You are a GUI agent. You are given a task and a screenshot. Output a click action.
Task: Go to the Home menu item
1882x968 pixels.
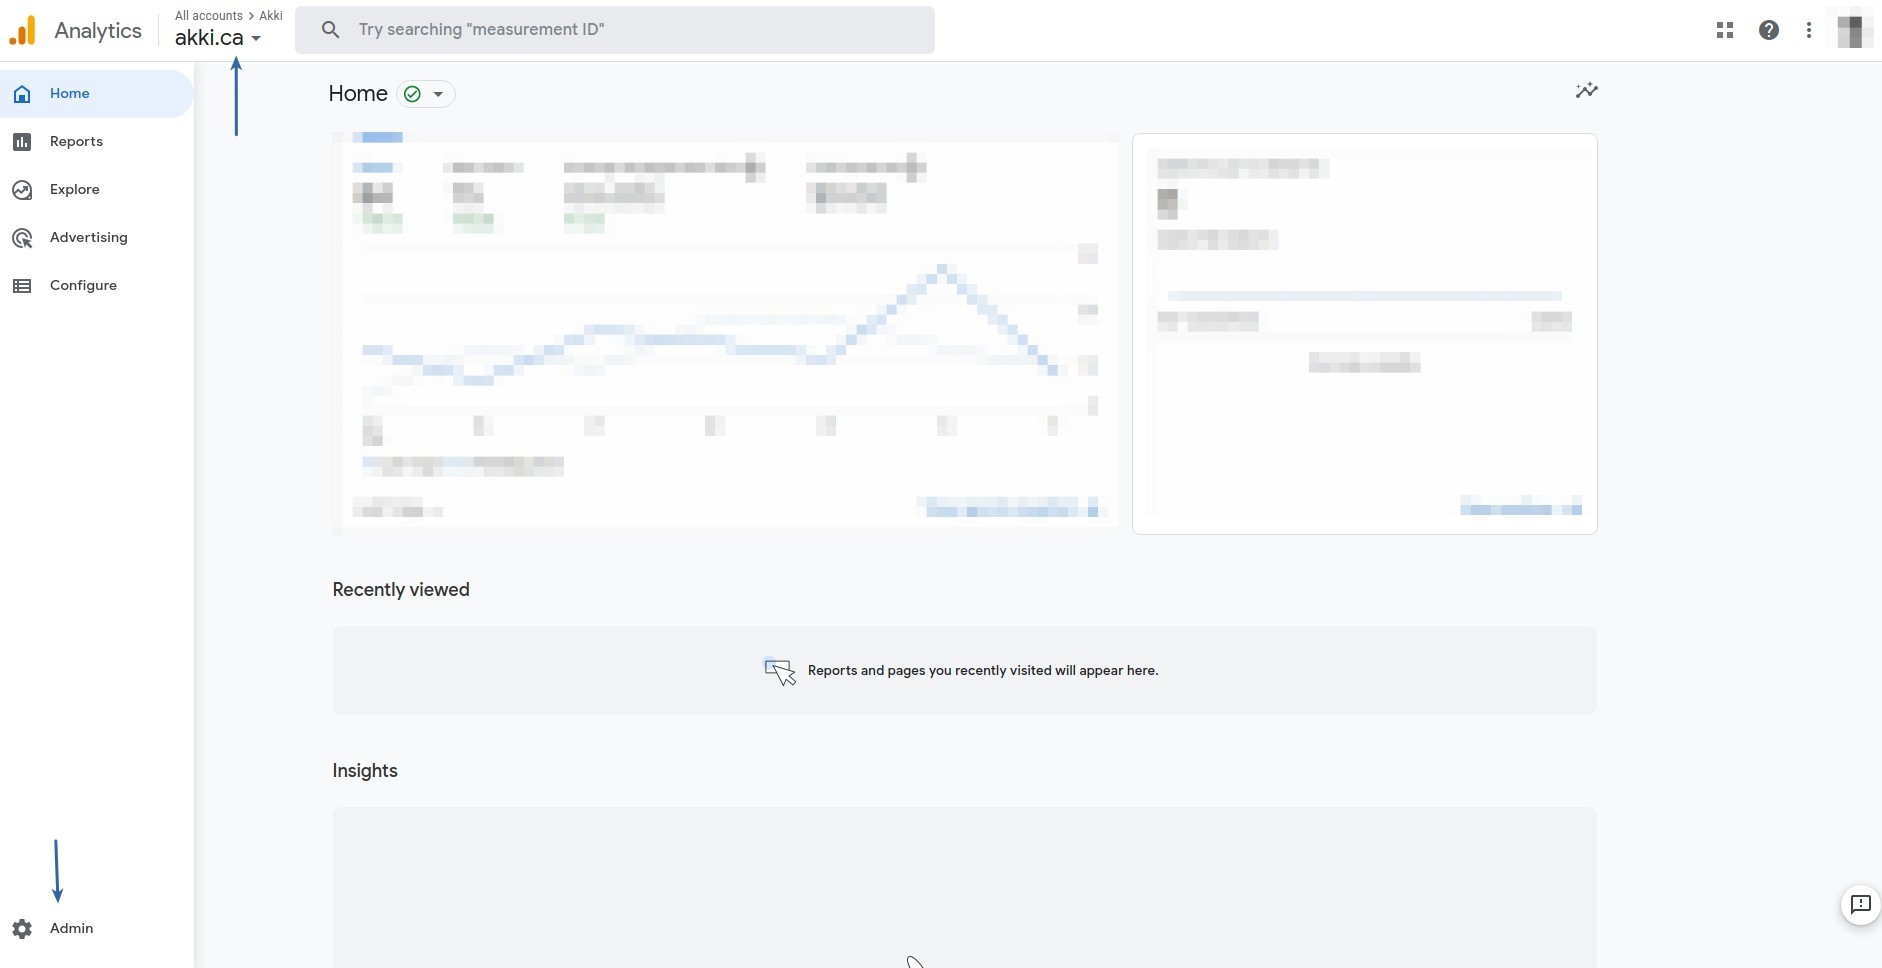[70, 94]
